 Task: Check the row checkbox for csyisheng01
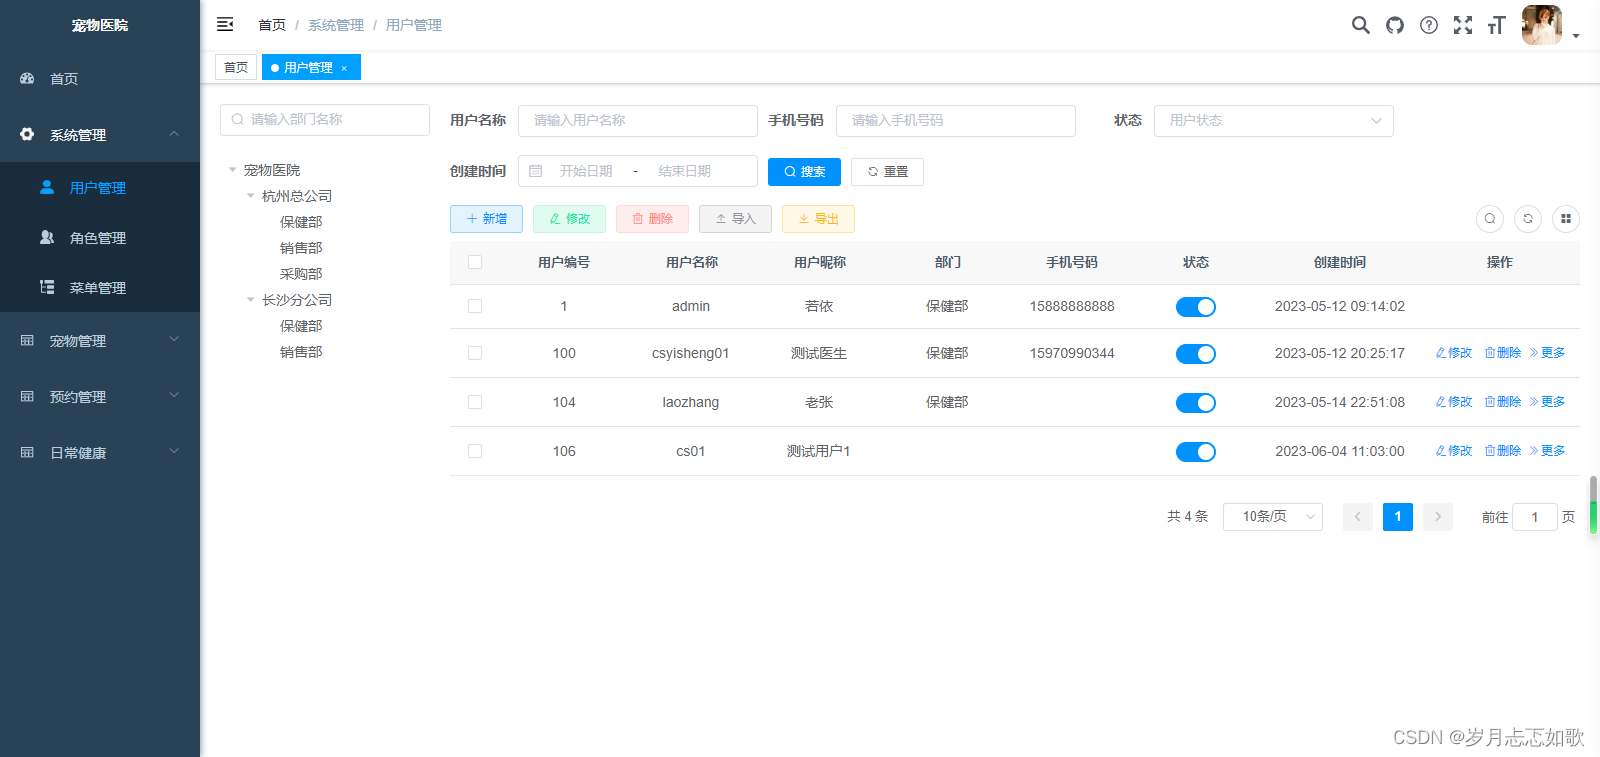coord(475,353)
